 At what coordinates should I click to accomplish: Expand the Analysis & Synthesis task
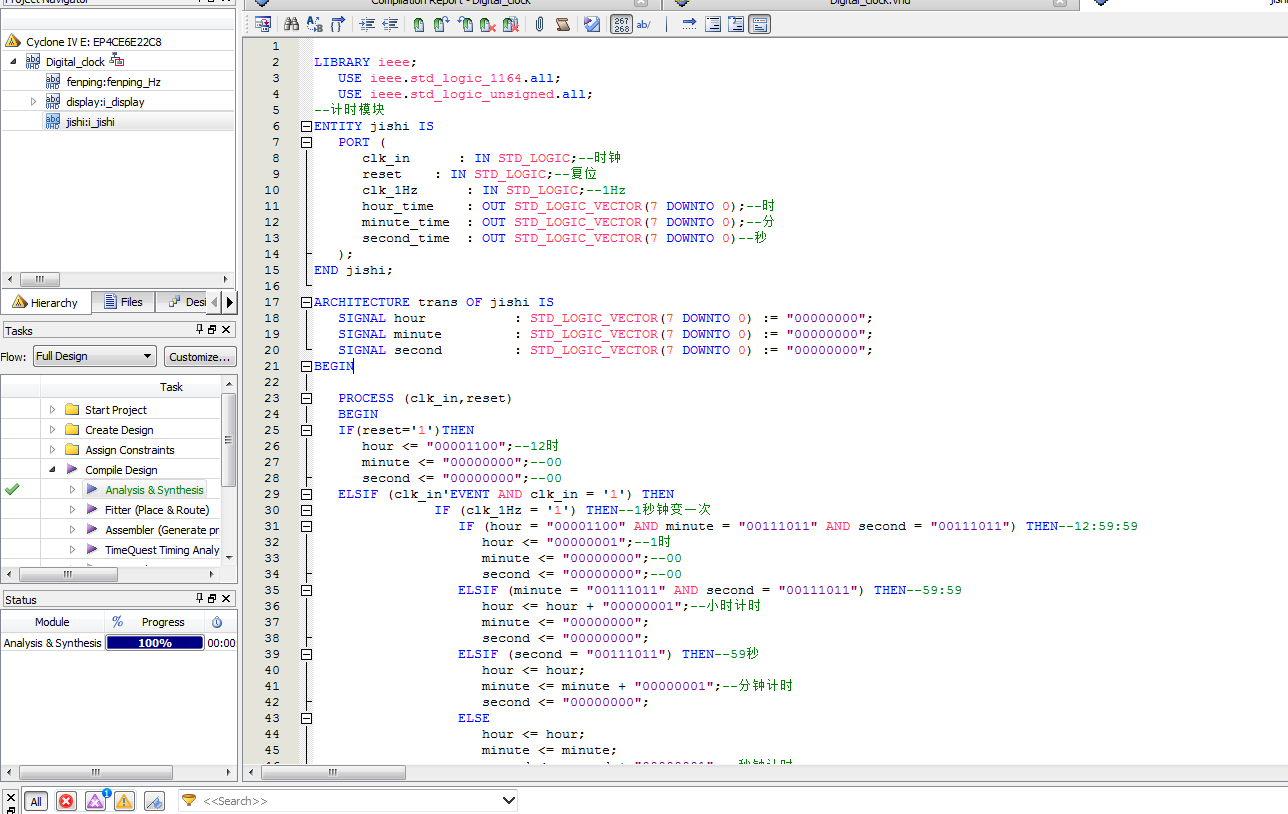(73, 490)
